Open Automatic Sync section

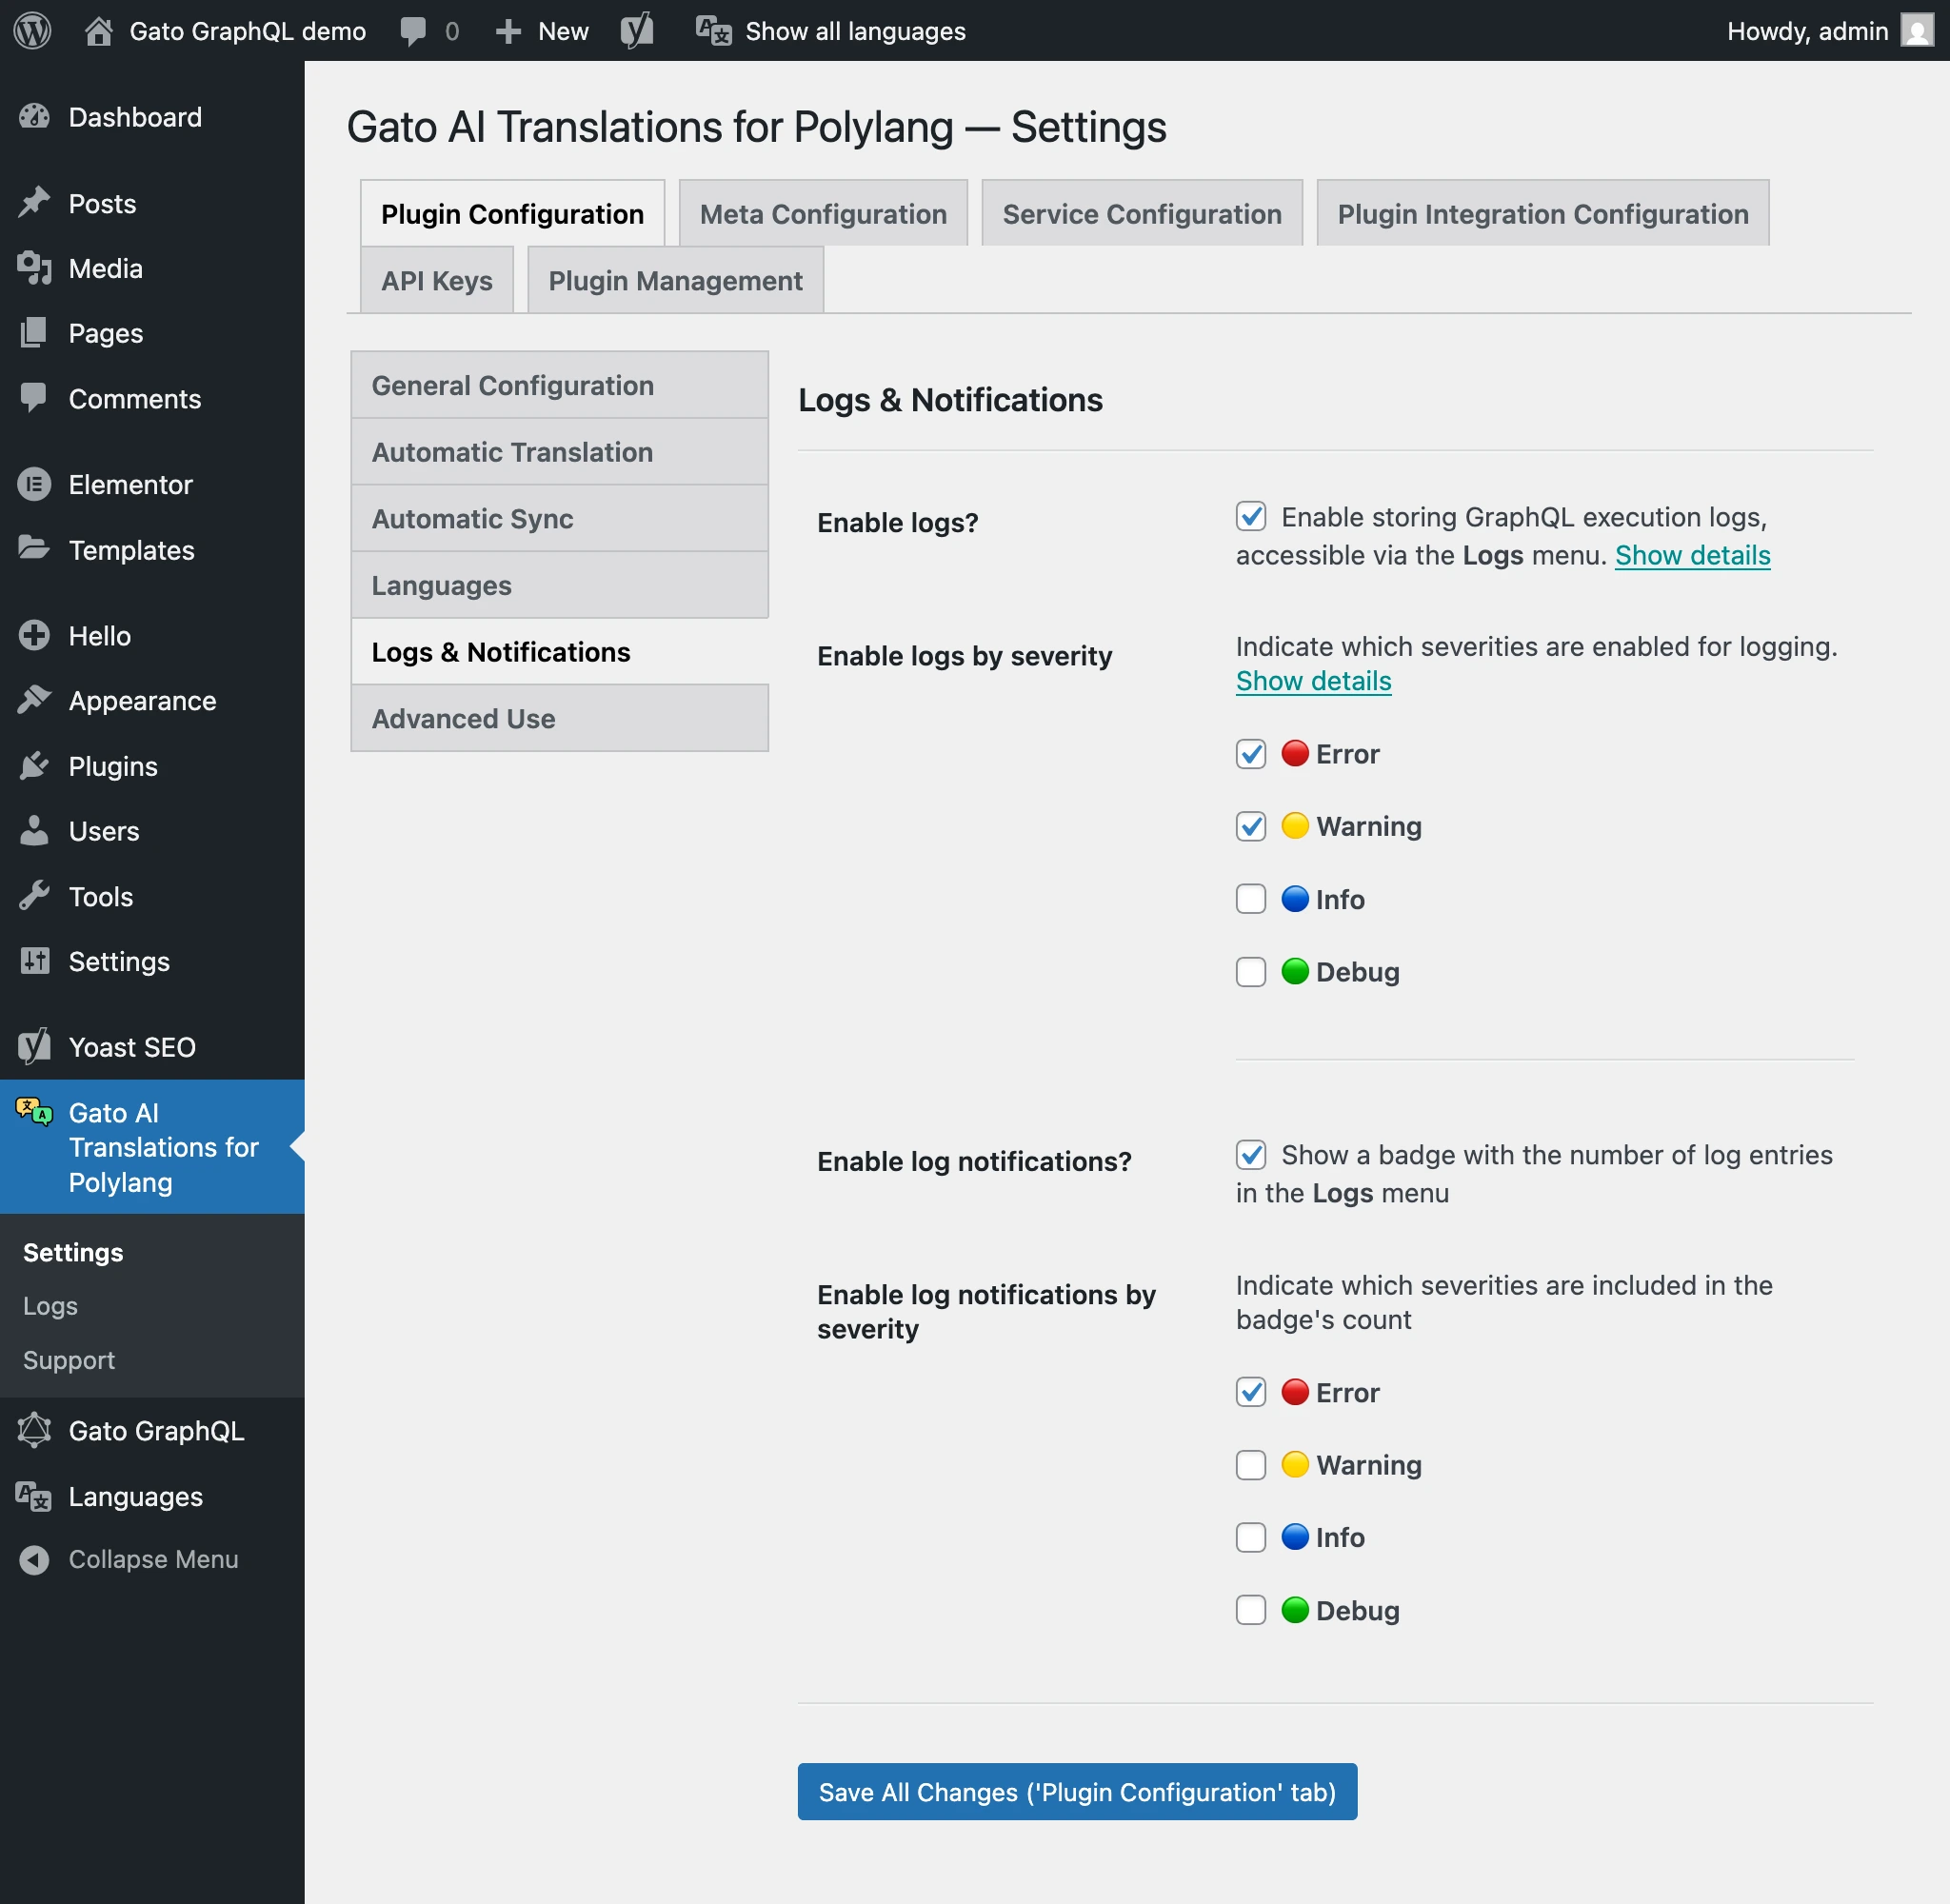click(x=560, y=518)
